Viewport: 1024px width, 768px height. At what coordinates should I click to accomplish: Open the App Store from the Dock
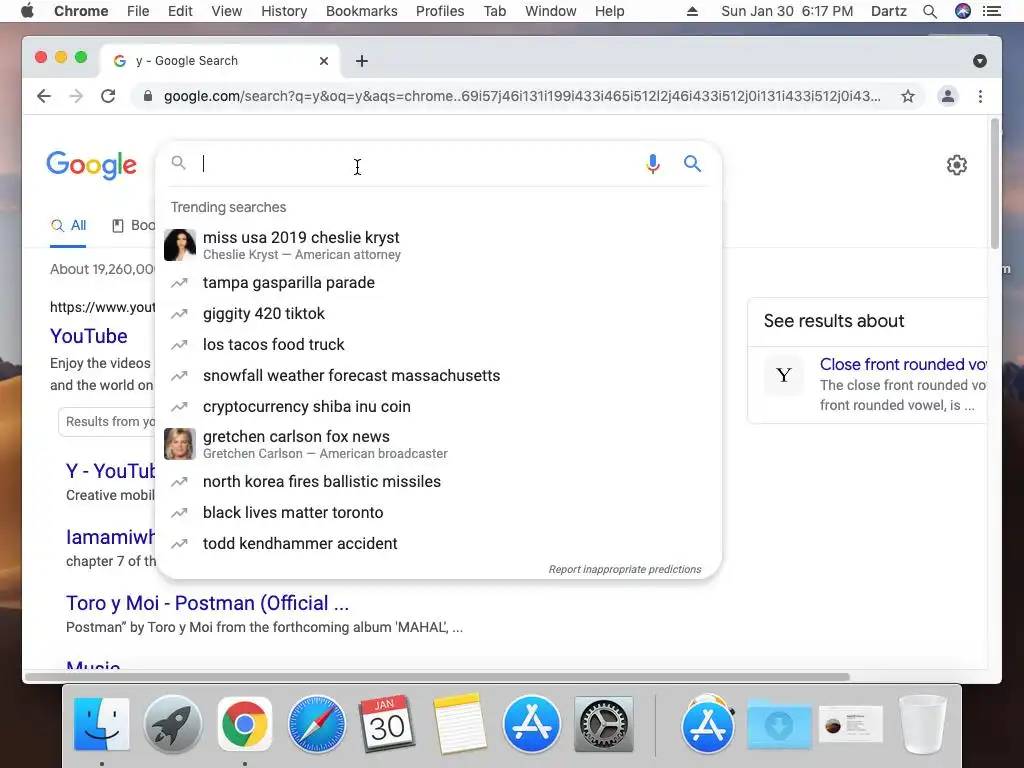[x=532, y=724]
